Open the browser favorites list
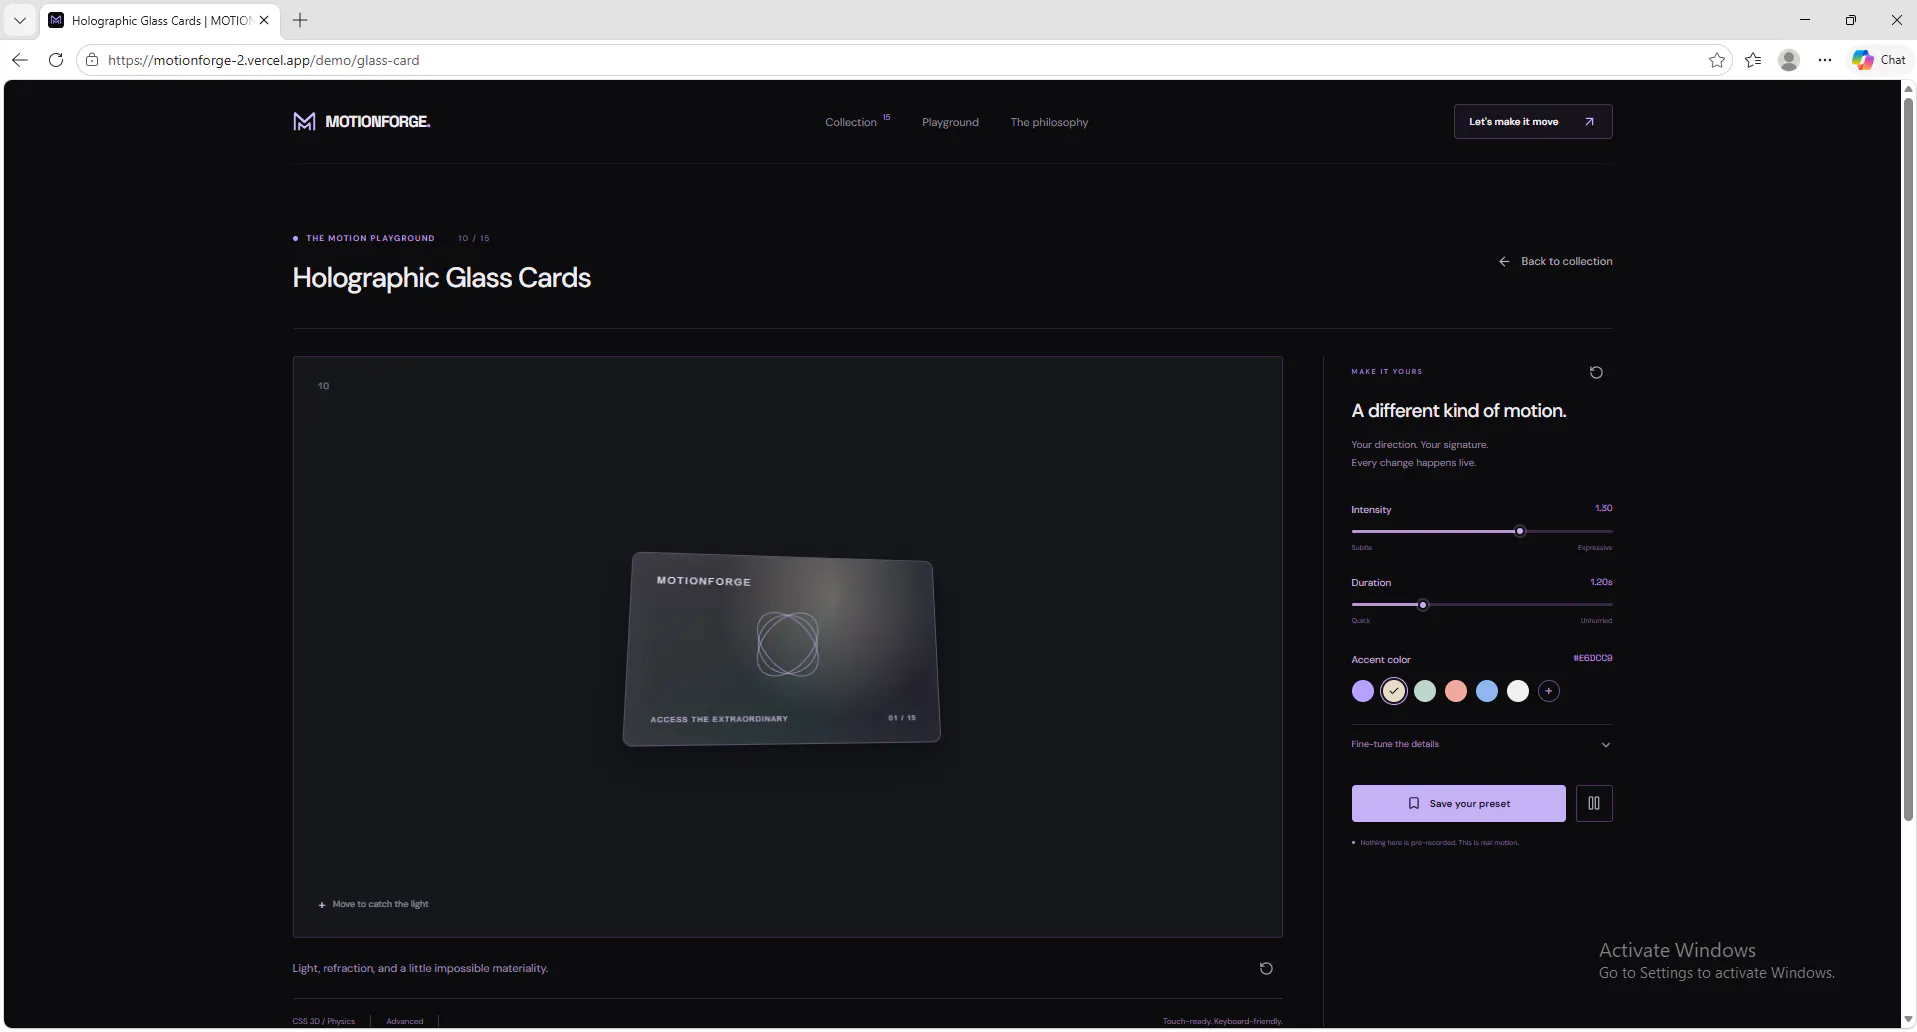This screenshot has width=1917, height=1032. [x=1753, y=60]
